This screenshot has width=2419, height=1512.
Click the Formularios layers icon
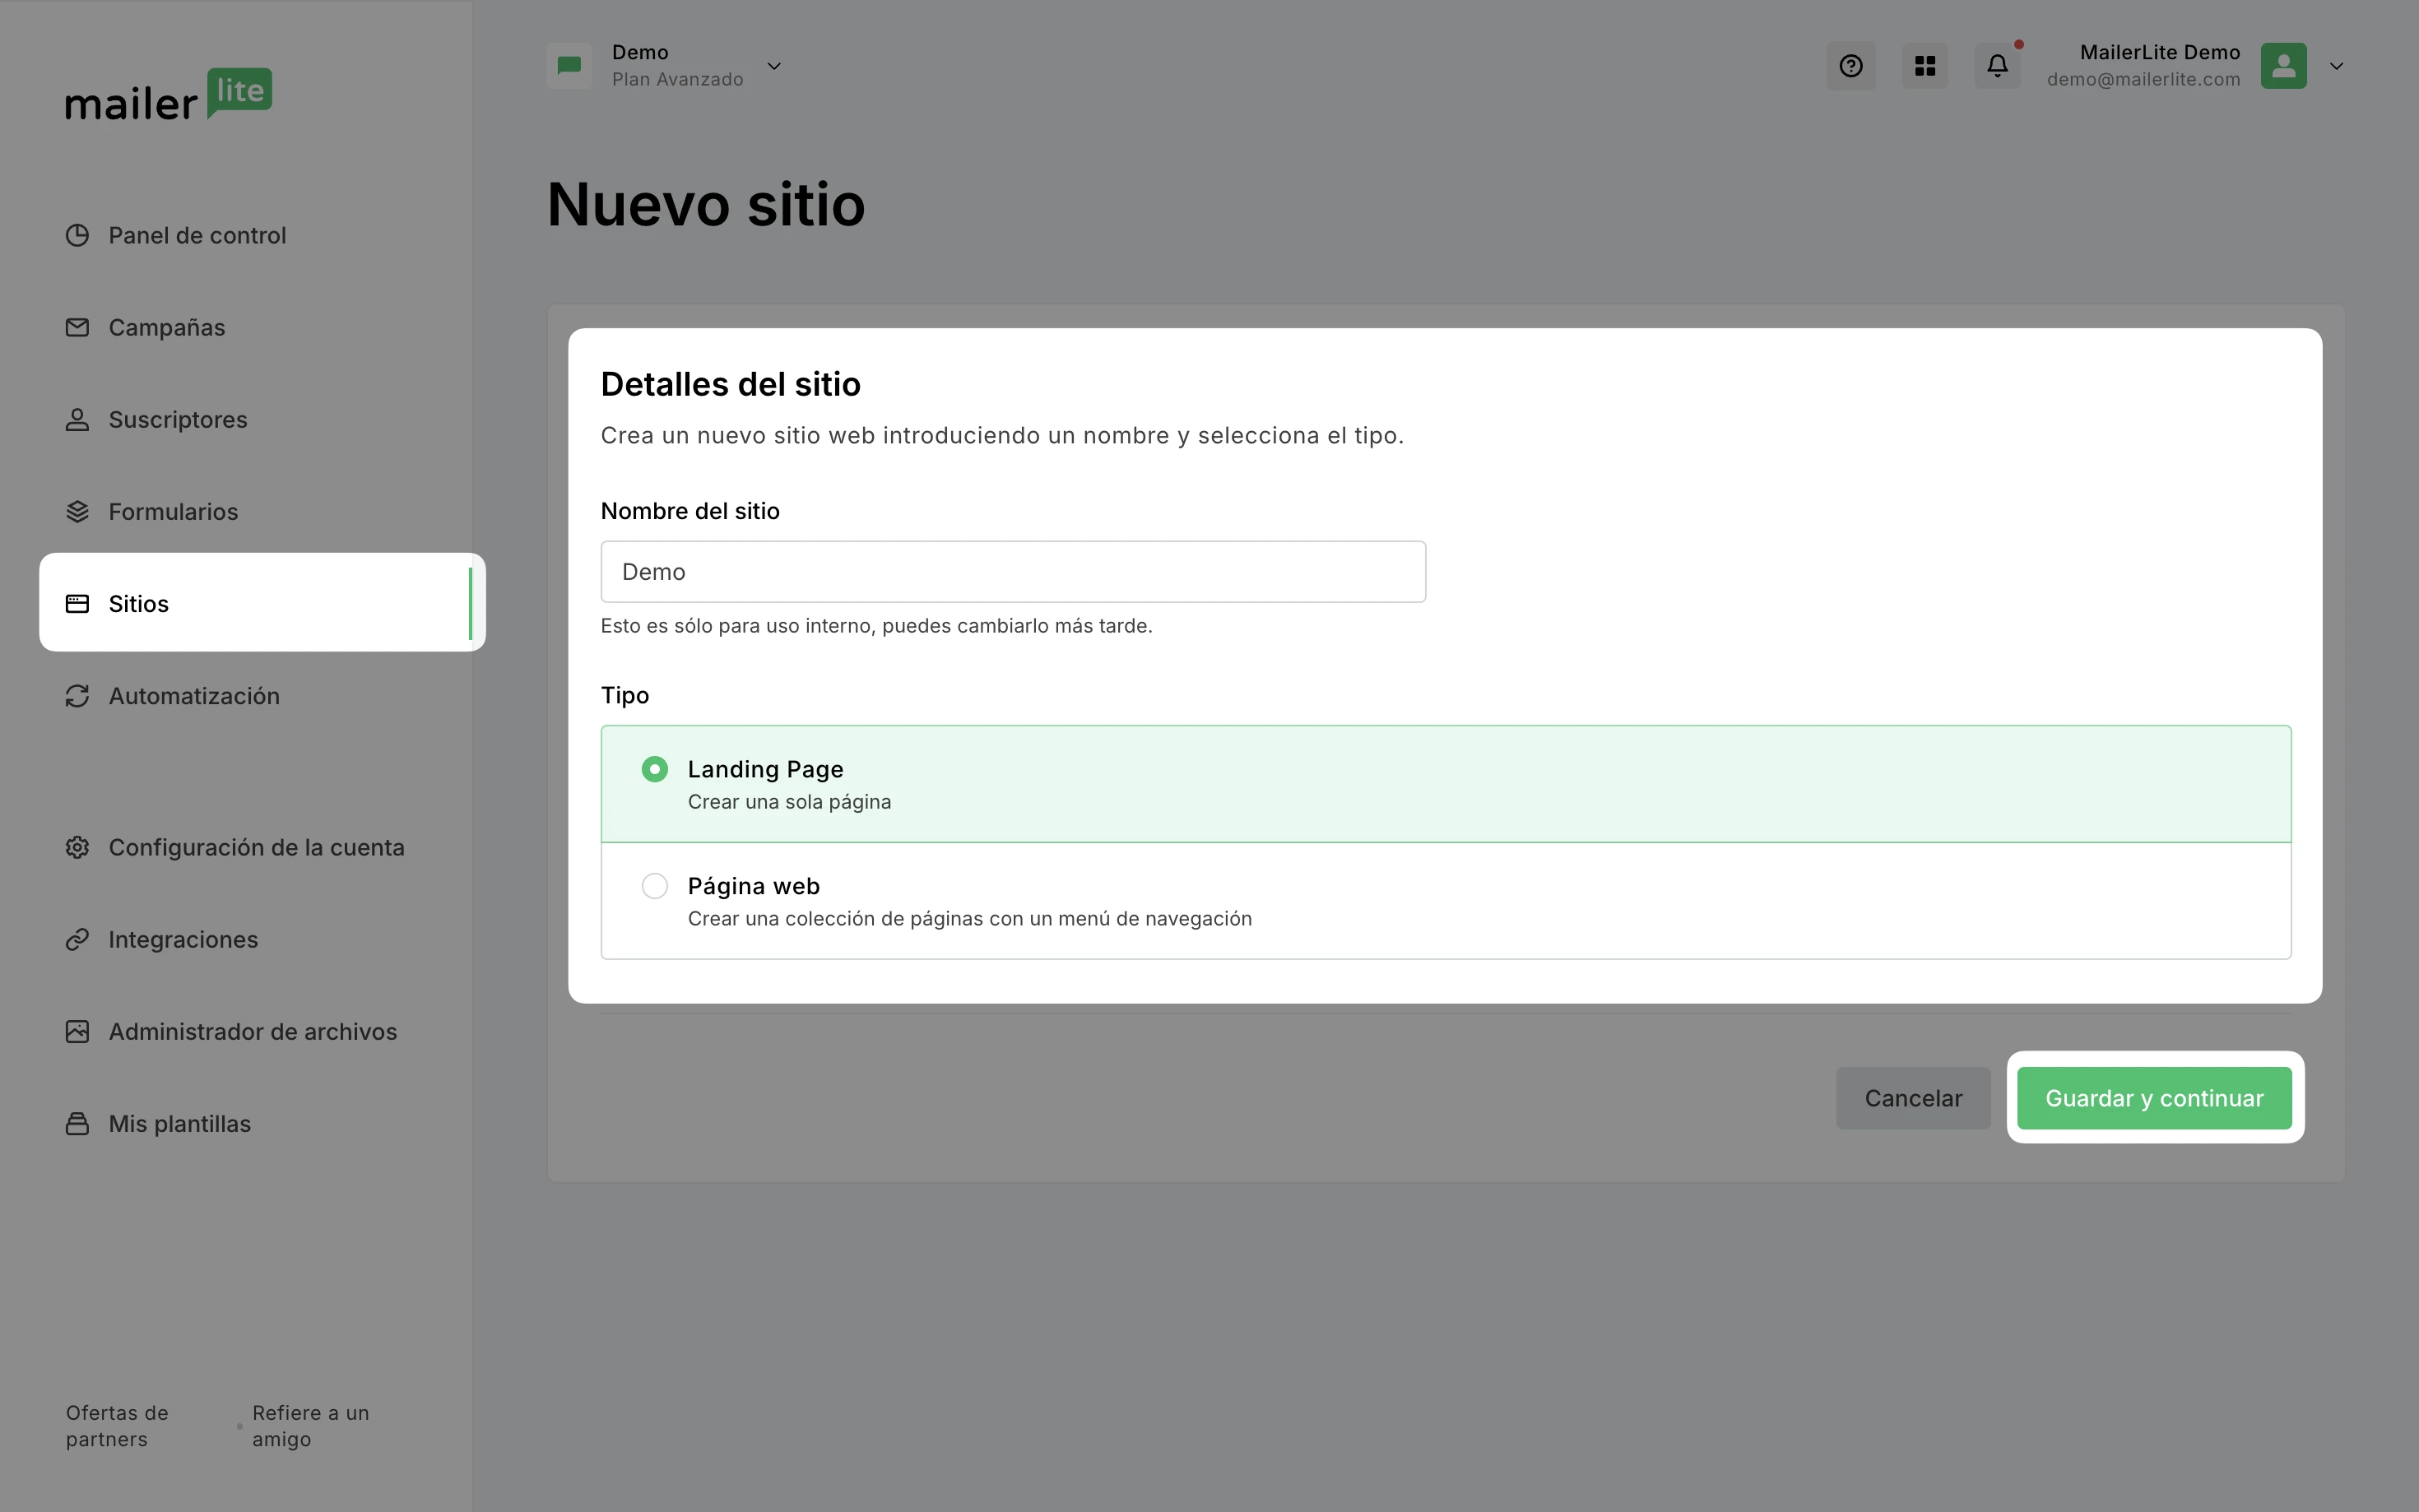click(77, 511)
